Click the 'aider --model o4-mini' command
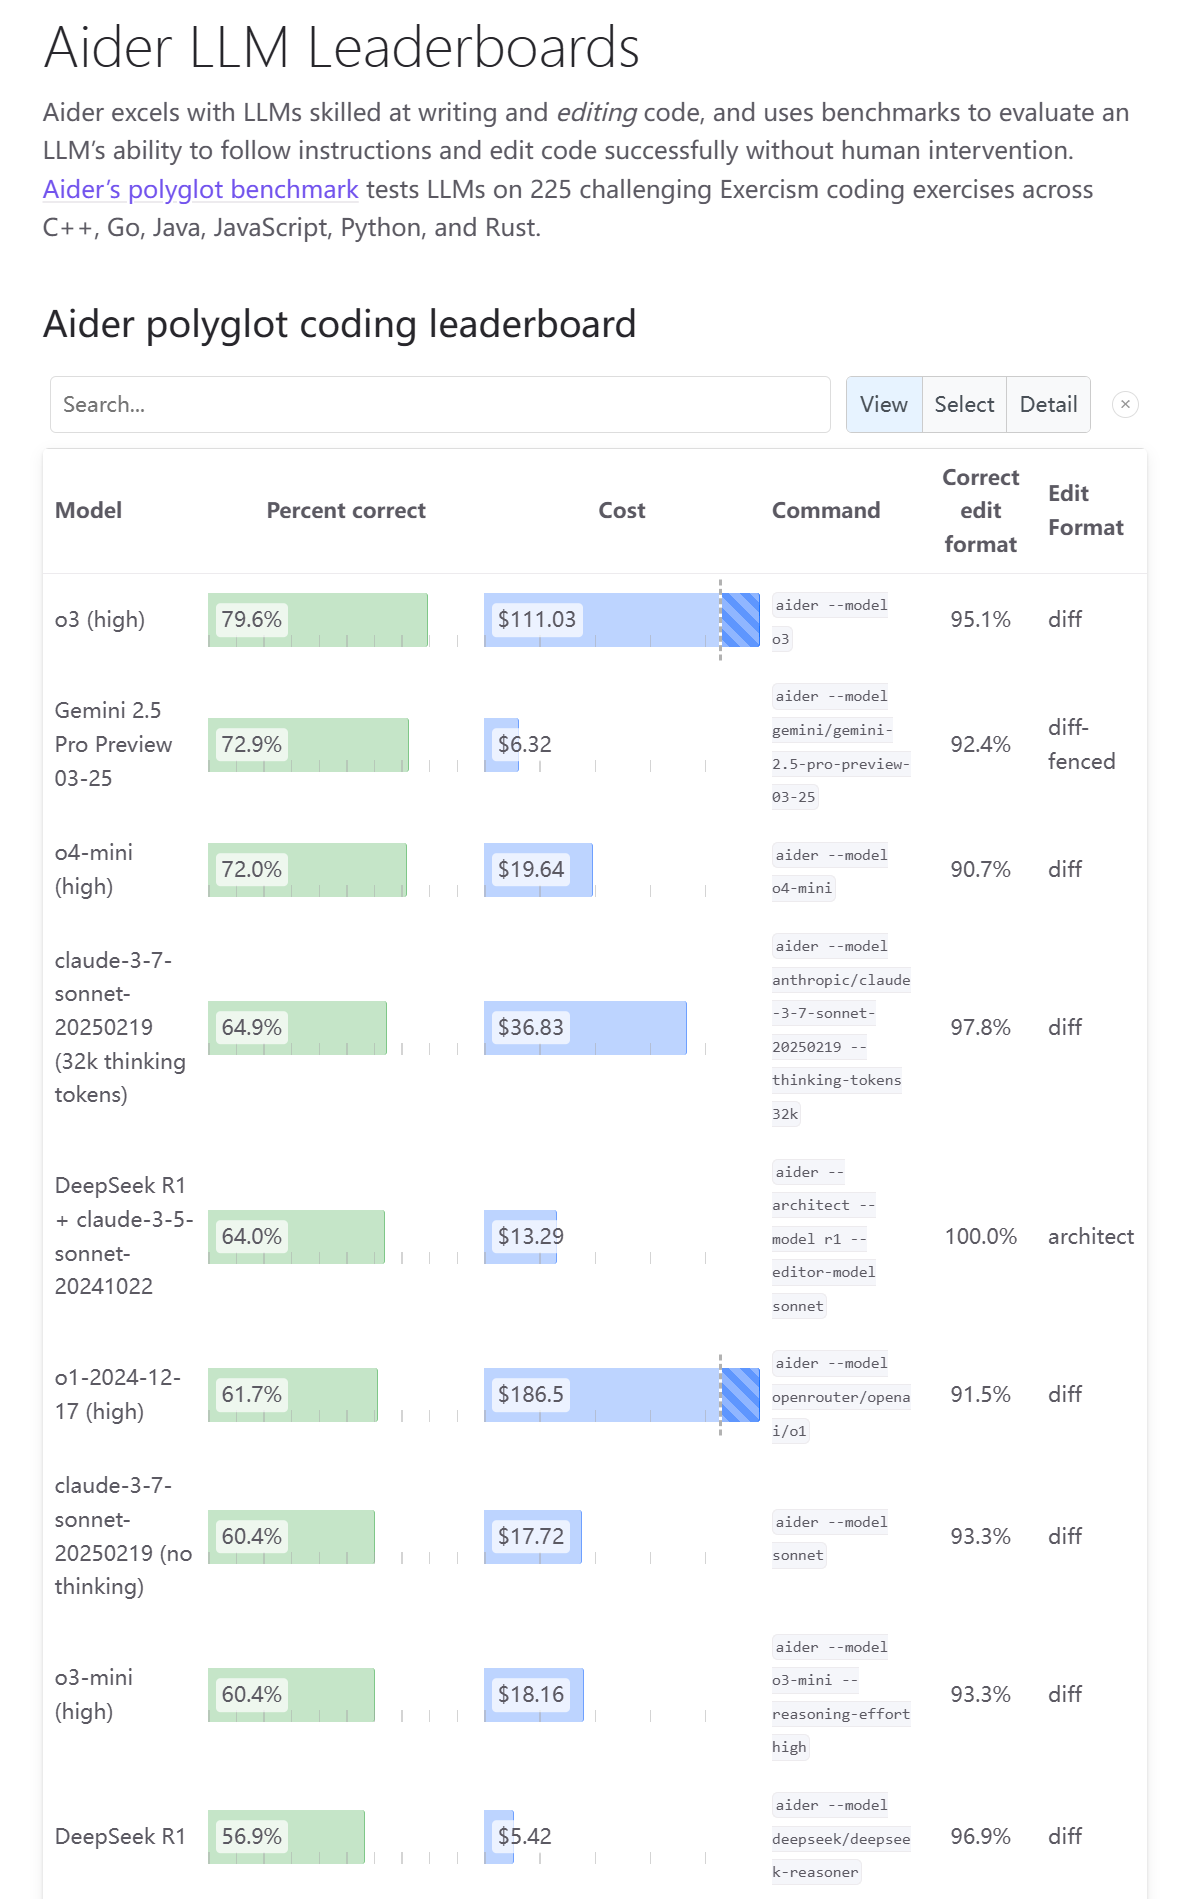This screenshot has width=1186, height=1899. tap(830, 872)
